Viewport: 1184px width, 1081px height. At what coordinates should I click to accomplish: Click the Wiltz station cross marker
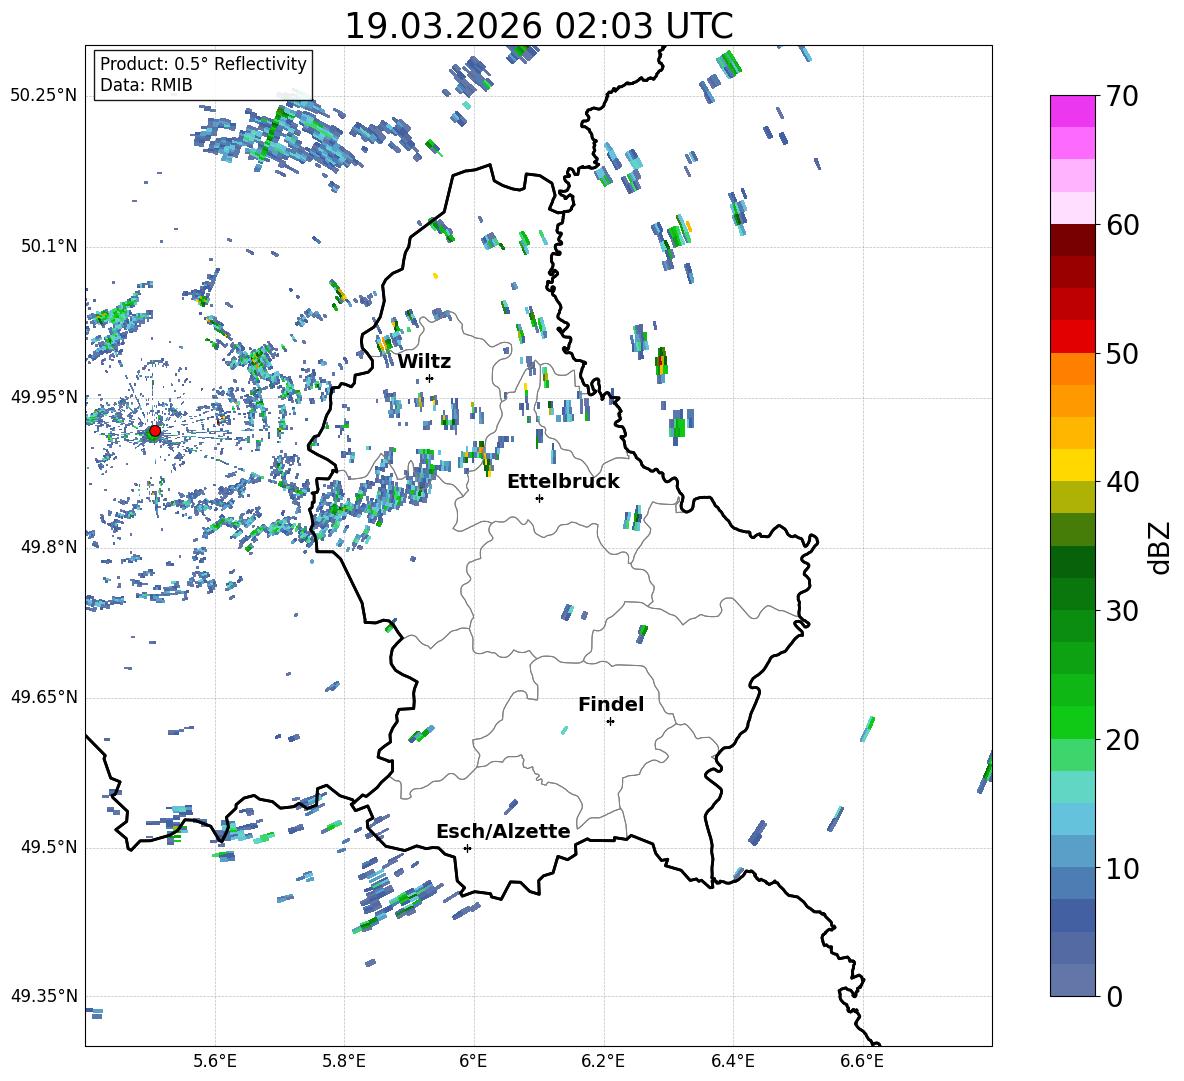[x=429, y=378]
